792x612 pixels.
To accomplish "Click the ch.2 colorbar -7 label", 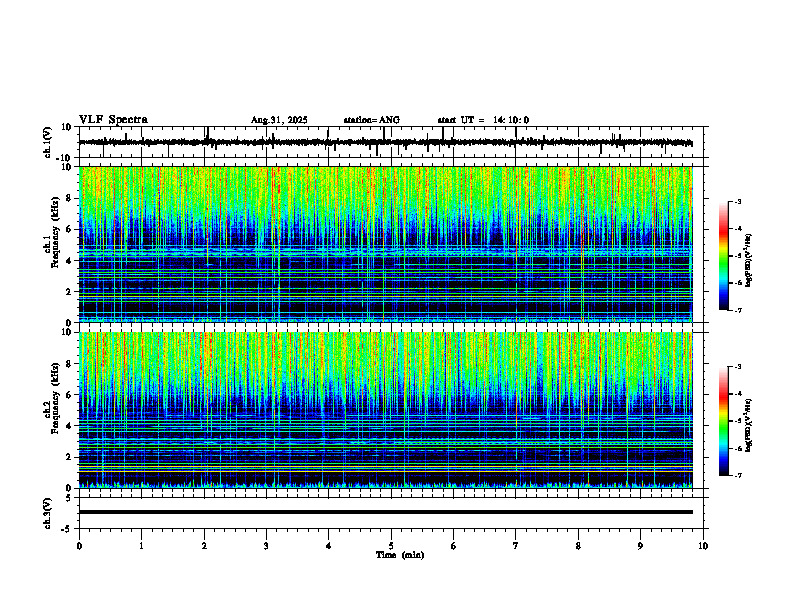I will pyautogui.click(x=737, y=475).
